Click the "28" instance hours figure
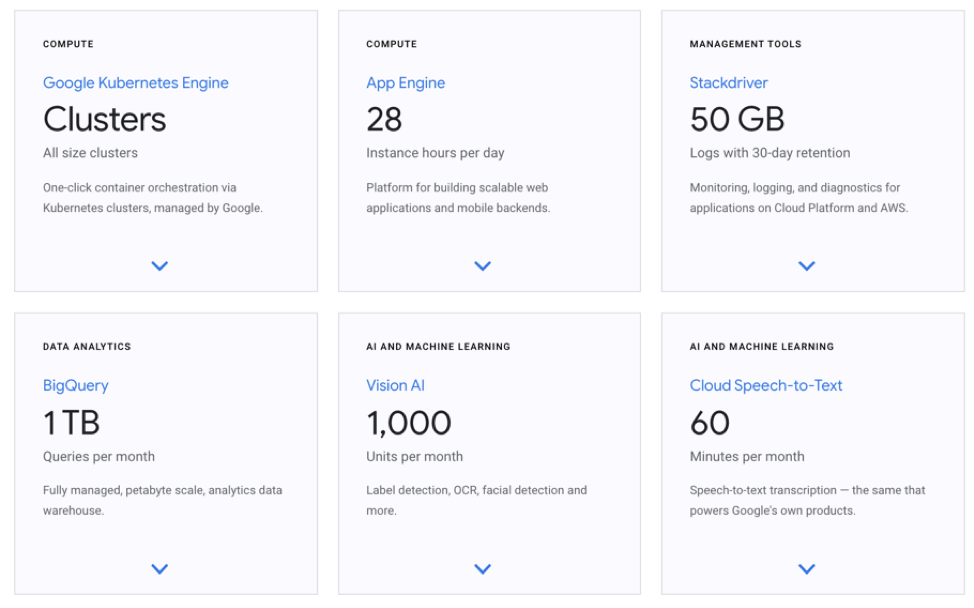Screen dimensions: 974x608 click(x=384, y=119)
